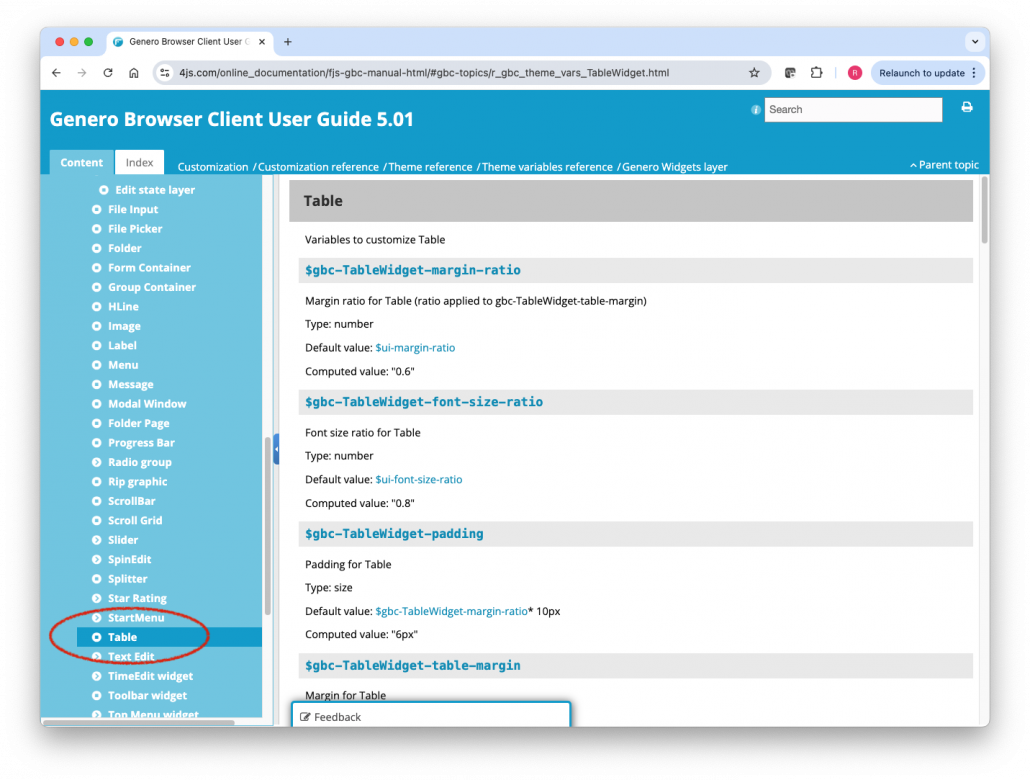Viewport: 1030px width, 780px height.
Task: Close the Genero Browser Client tab
Action: 262,42
